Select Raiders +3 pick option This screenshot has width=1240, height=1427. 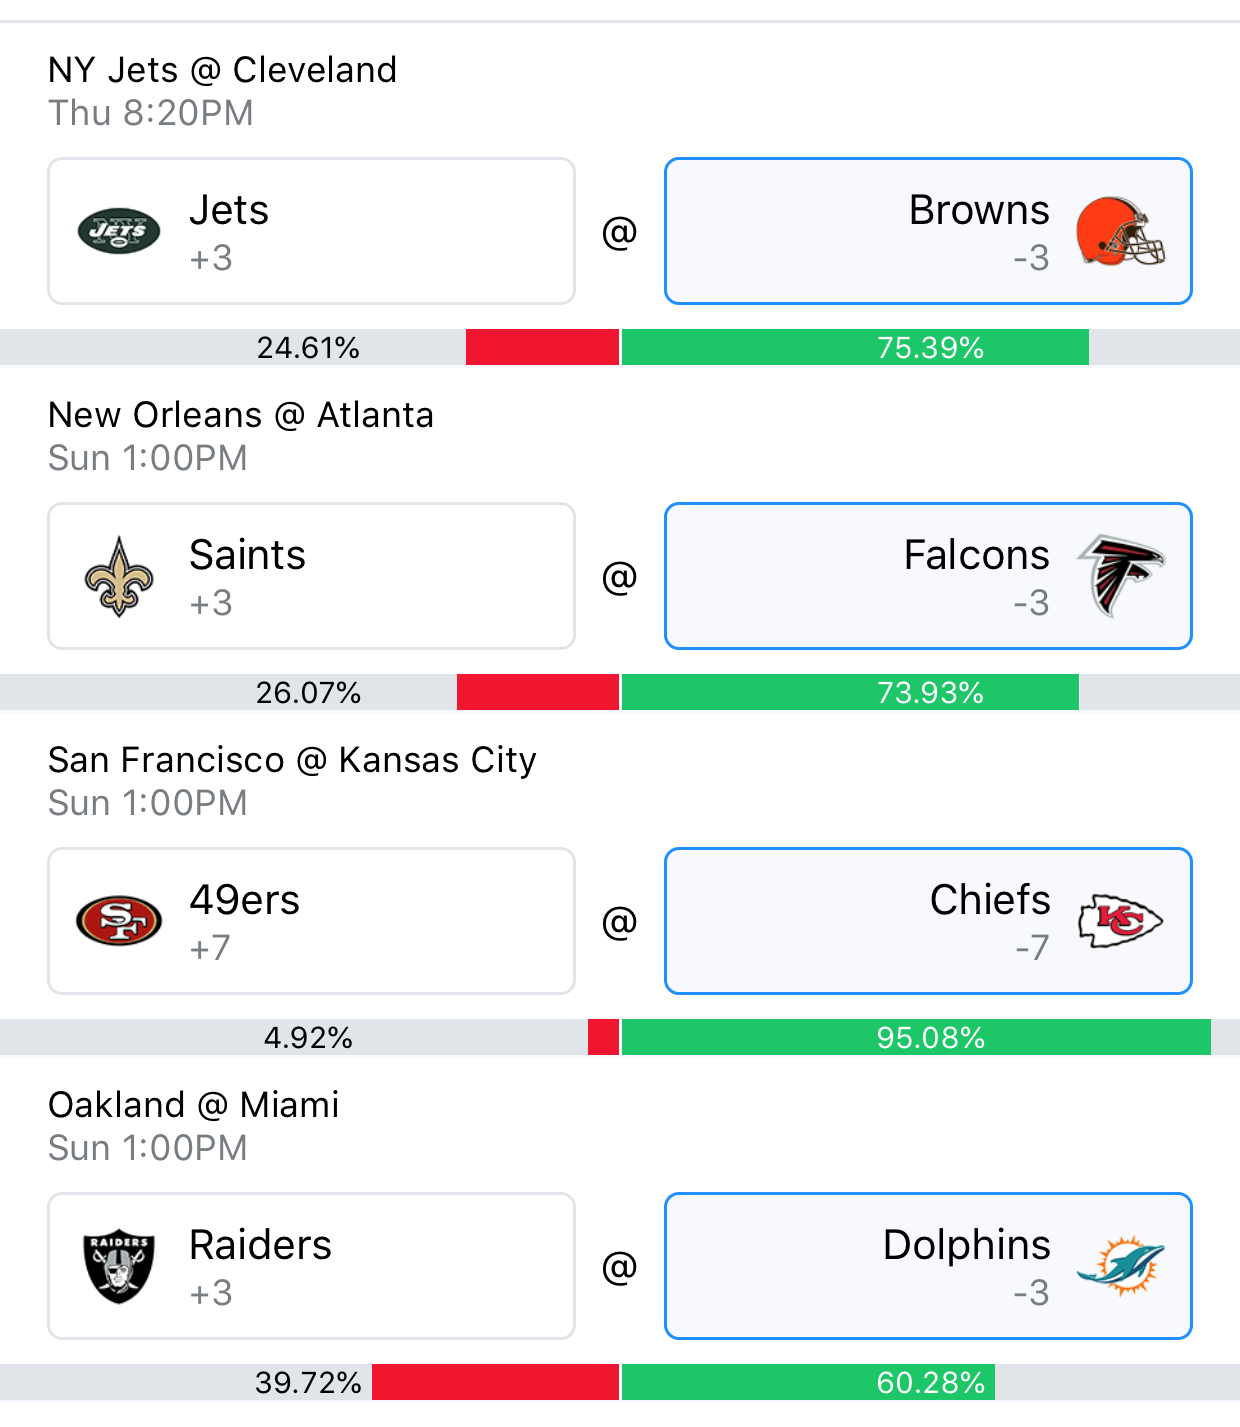(x=311, y=1266)
